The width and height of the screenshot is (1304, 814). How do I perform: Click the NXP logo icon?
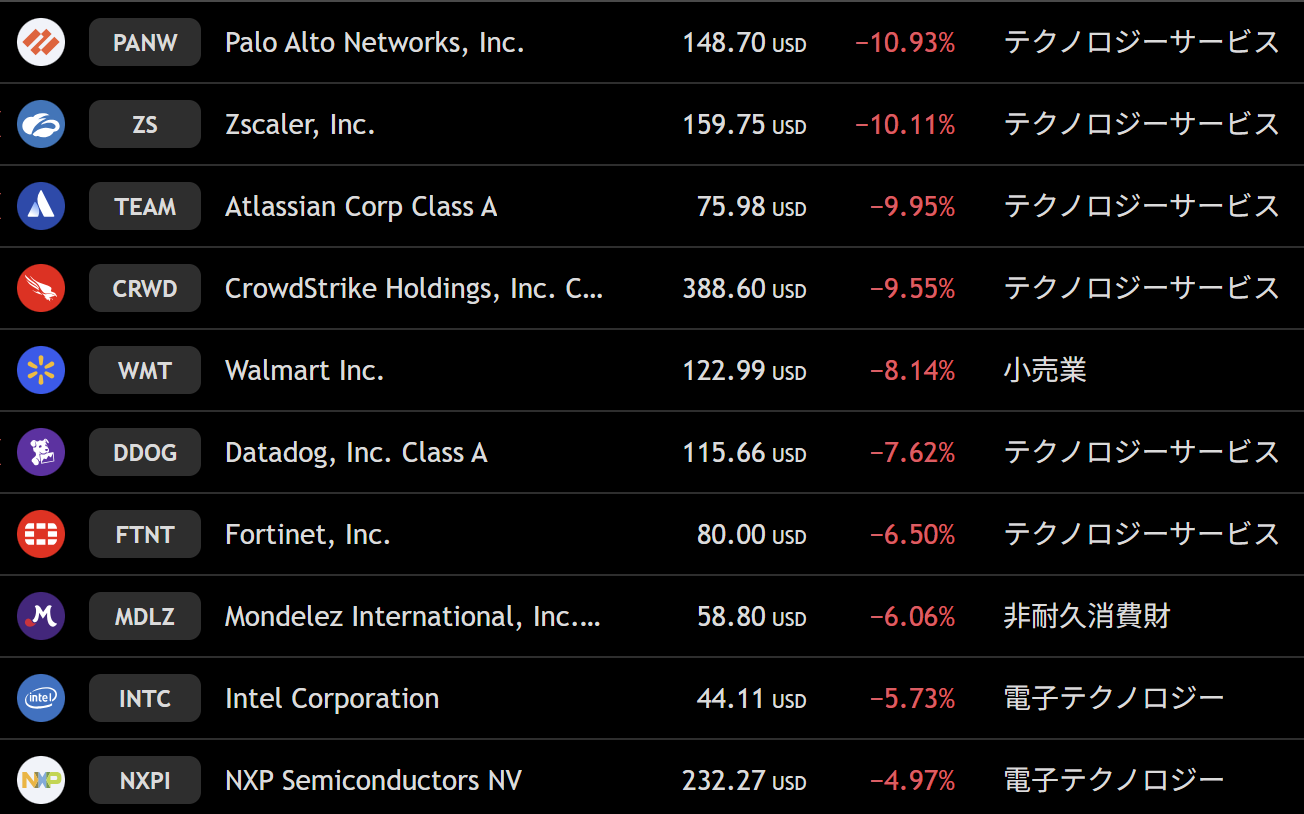41,781
